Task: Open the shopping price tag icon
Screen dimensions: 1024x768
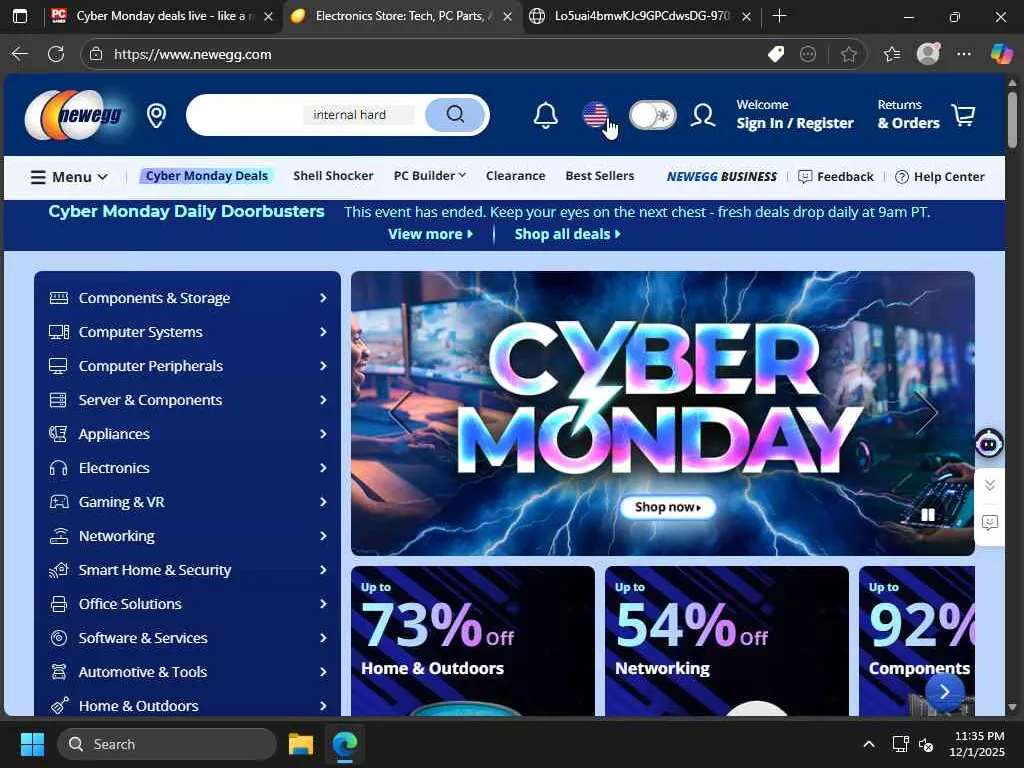Action: click(776, 54)
